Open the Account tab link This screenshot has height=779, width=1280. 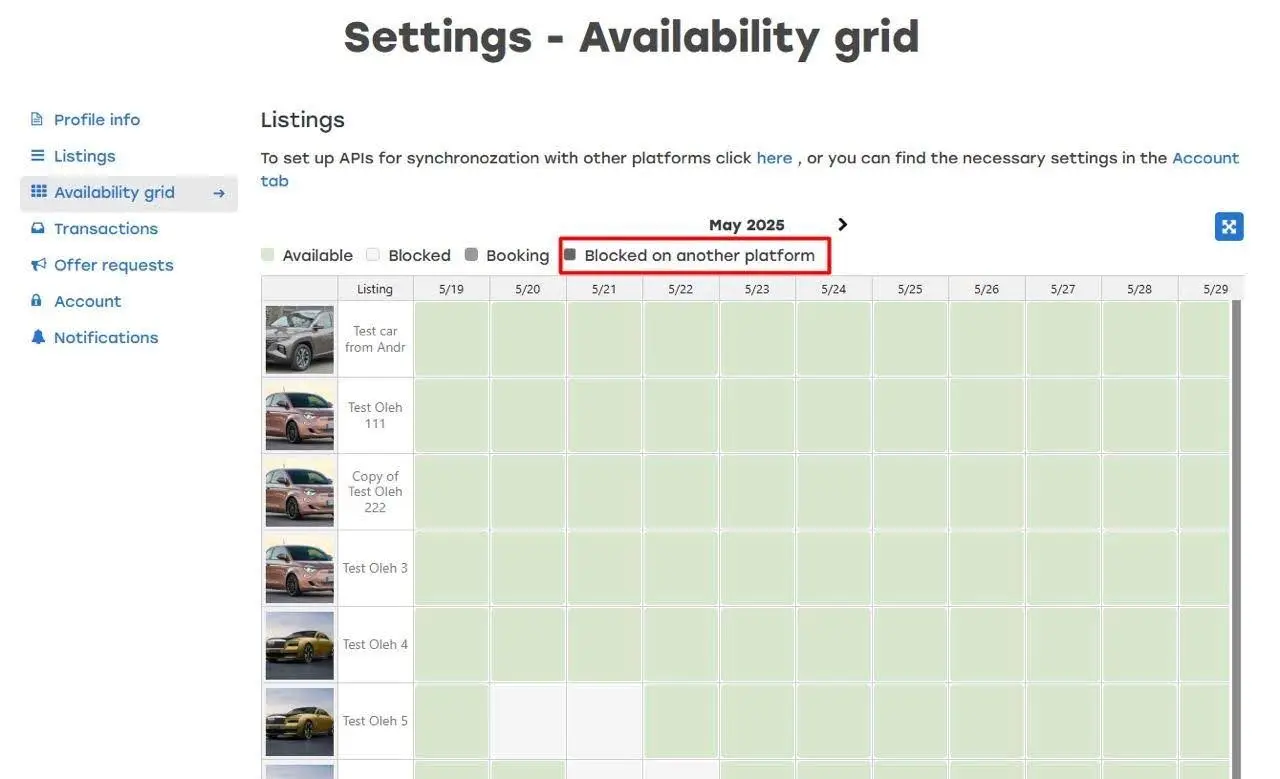click(1206, 157)
